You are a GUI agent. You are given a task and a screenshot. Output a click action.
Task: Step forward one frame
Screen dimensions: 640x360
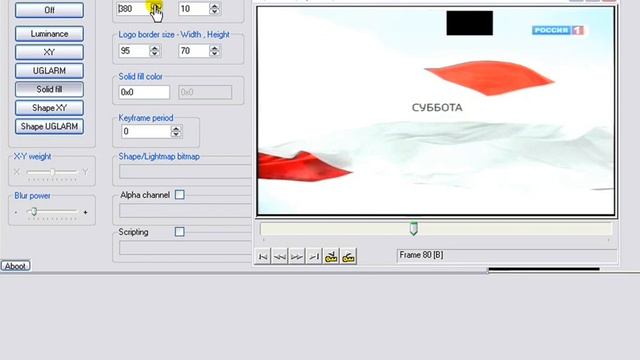297,257
